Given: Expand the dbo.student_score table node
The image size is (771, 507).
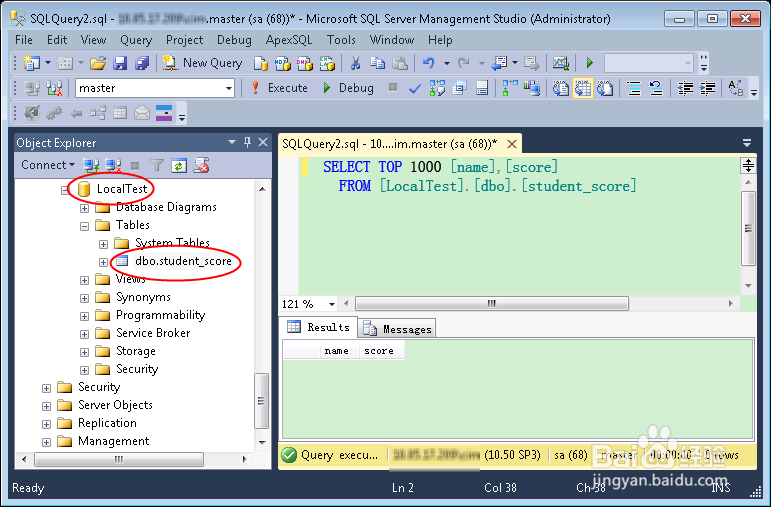Looking at the screenshot, I should (x=103, y=262).
